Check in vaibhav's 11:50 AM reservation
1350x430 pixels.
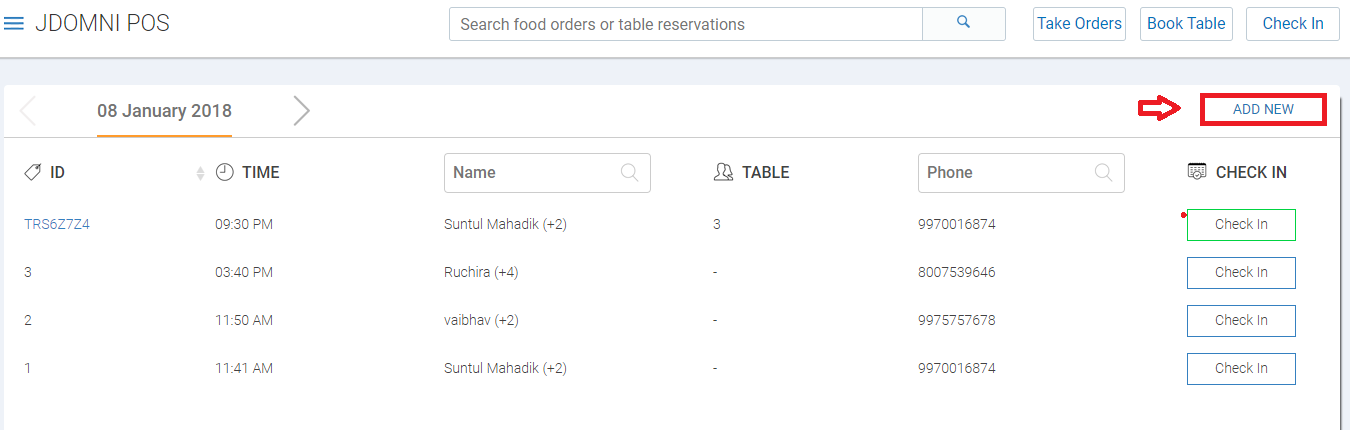pos(1241,321)
